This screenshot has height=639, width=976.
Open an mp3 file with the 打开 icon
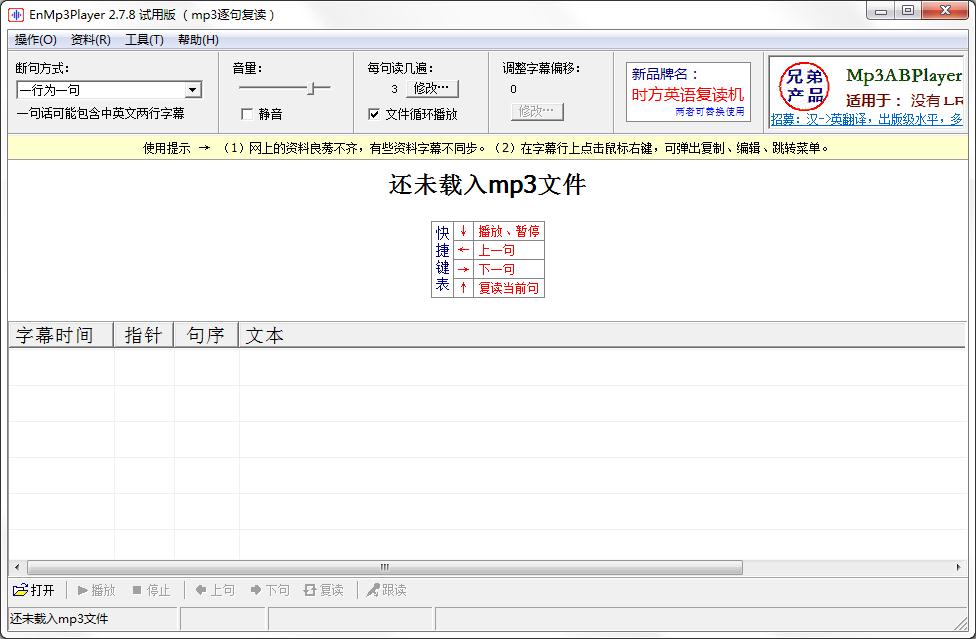pyautogui.click(x=30, y=589)
